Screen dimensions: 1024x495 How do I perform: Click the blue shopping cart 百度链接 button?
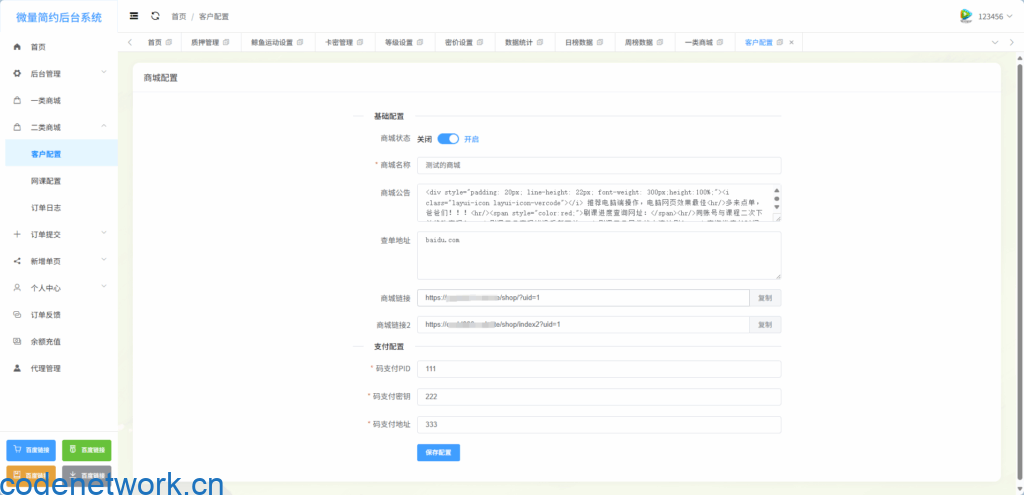click(x=31, y=450)
